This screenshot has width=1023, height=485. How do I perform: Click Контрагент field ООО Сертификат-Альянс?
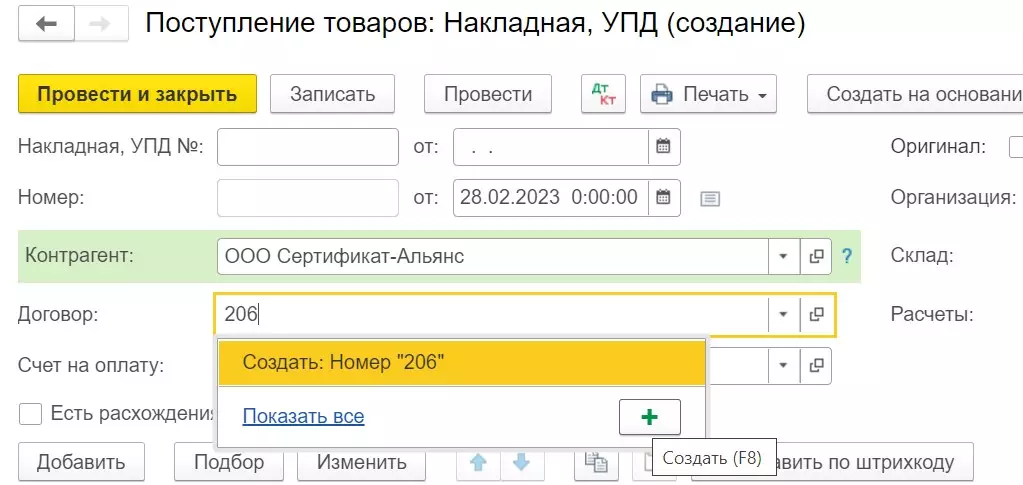click(493, 257)
